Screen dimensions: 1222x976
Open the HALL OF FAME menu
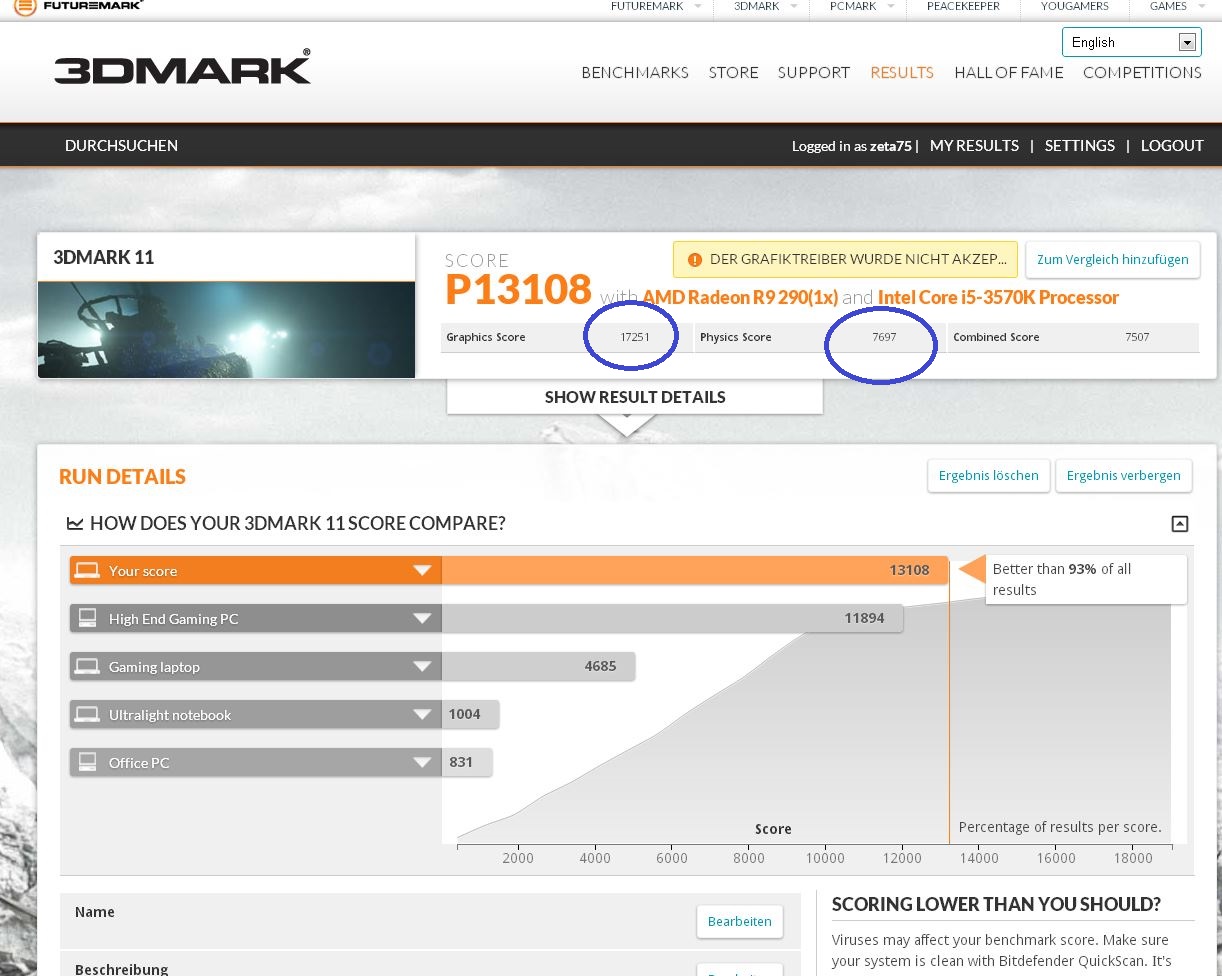click(1009, 72)
